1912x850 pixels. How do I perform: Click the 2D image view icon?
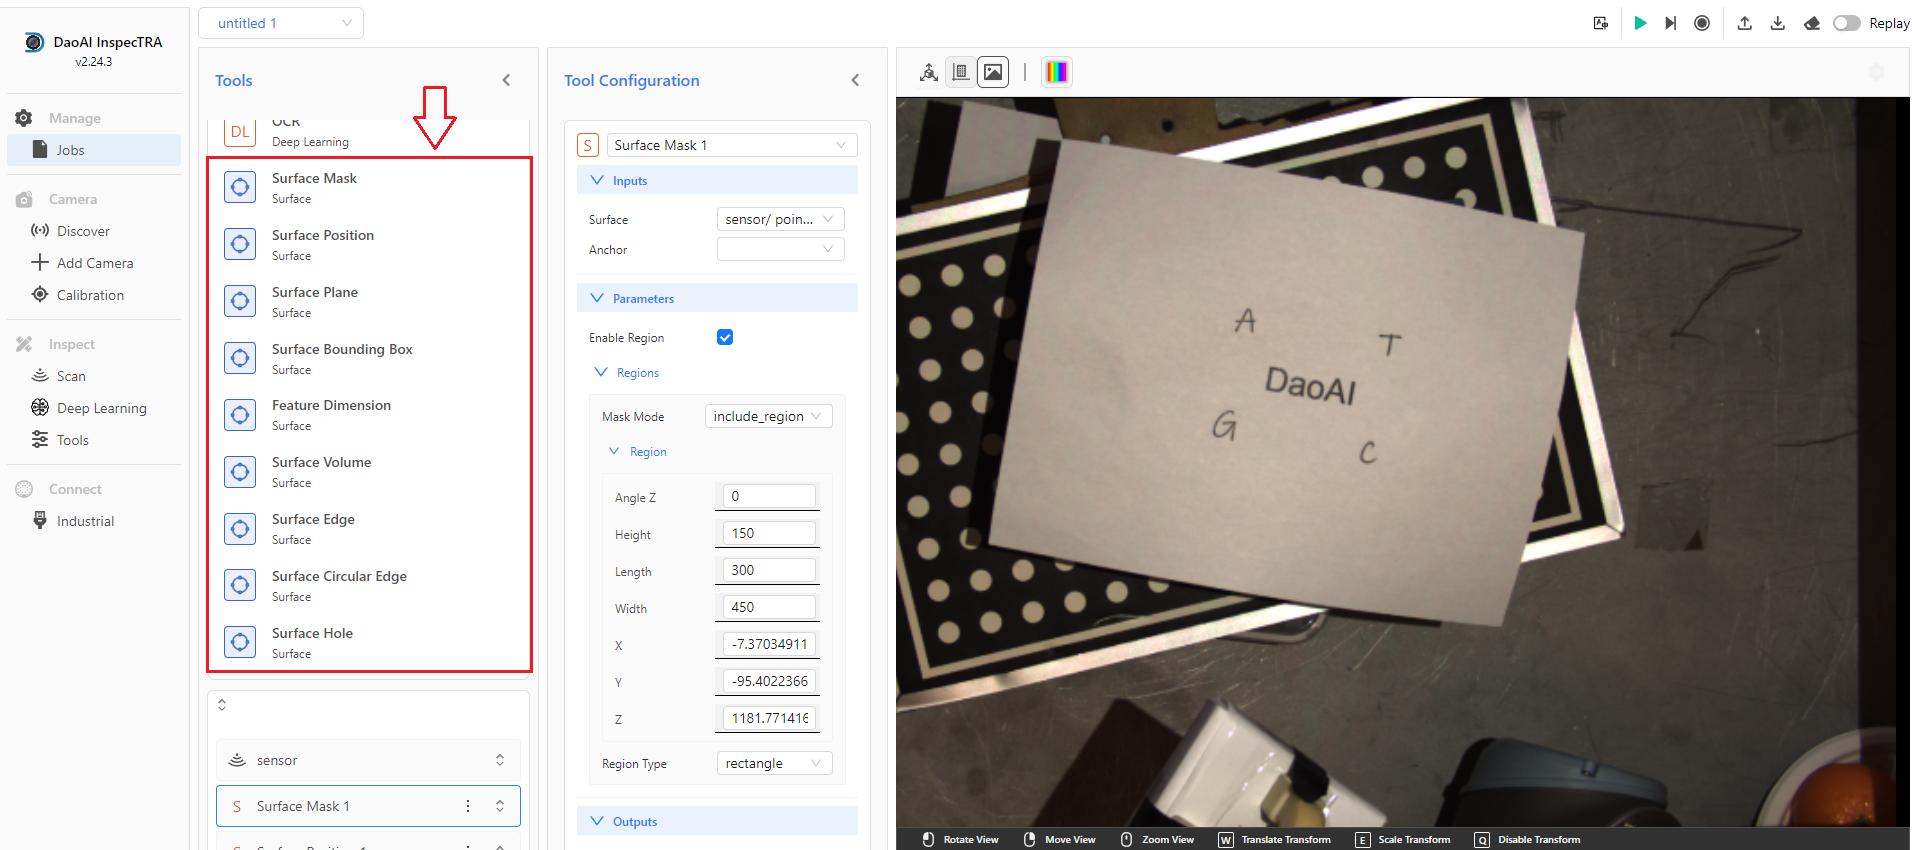(x=993, y=72)
